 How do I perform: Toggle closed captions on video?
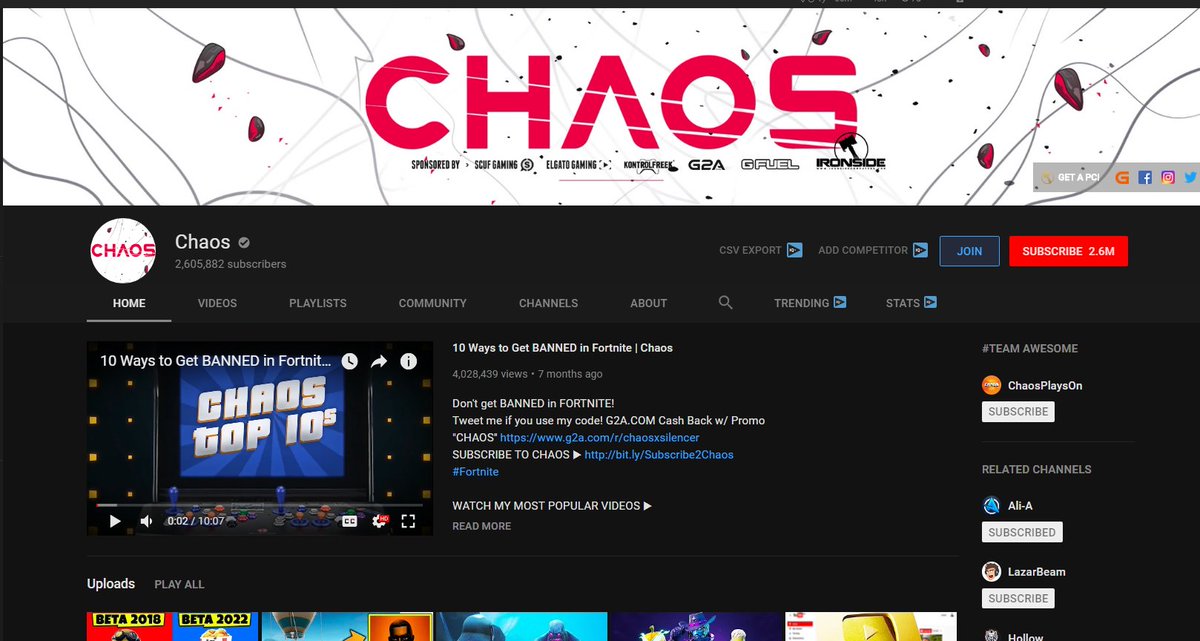(350, 521)
